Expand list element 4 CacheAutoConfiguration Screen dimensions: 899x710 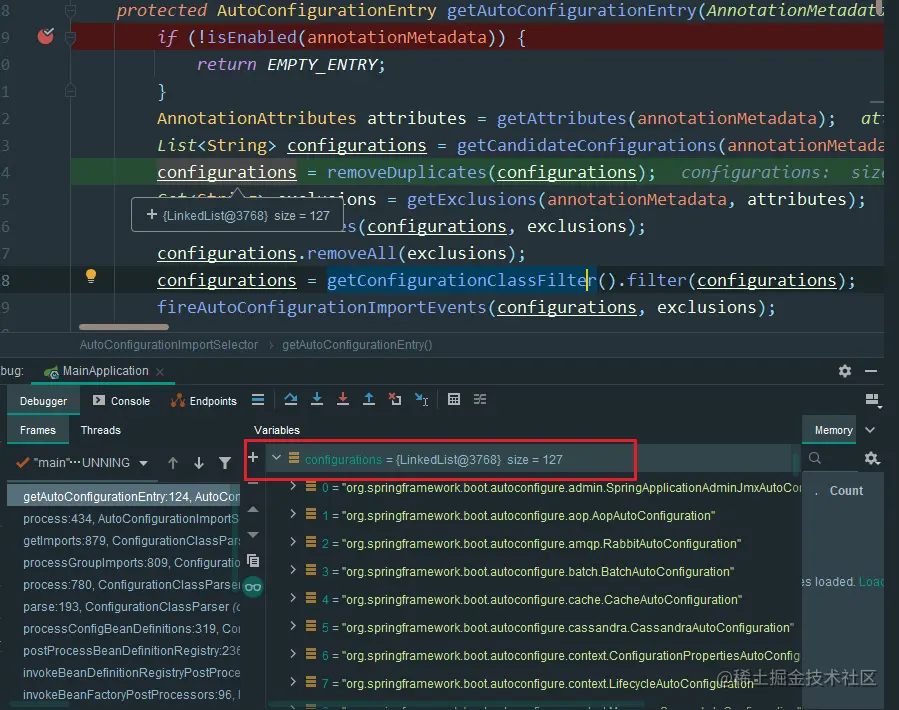(293, 598)
